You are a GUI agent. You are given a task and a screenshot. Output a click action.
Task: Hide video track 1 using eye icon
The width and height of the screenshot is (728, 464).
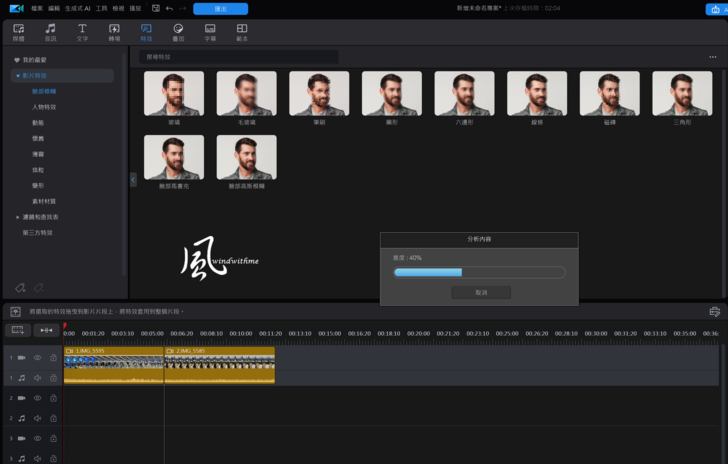[x=37, y=357]
